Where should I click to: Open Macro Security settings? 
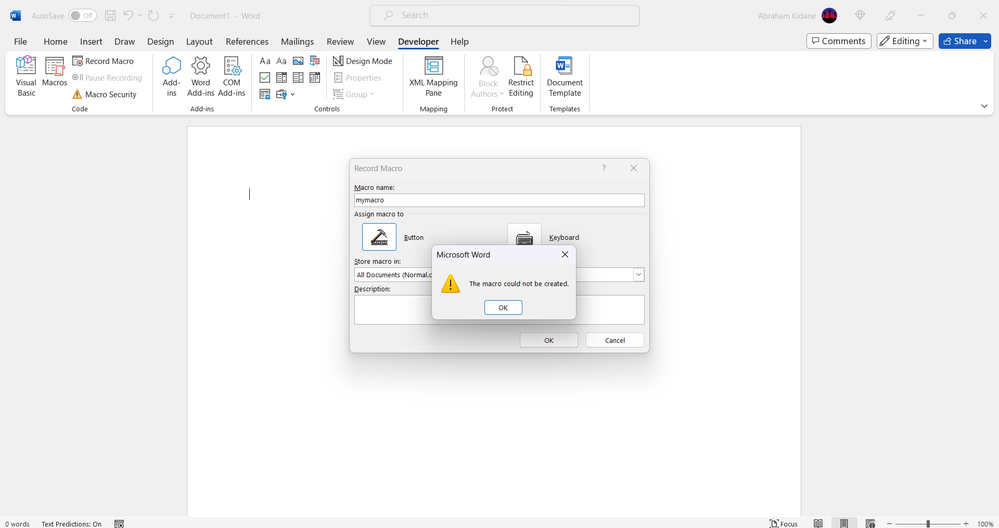tap(104, 94)
